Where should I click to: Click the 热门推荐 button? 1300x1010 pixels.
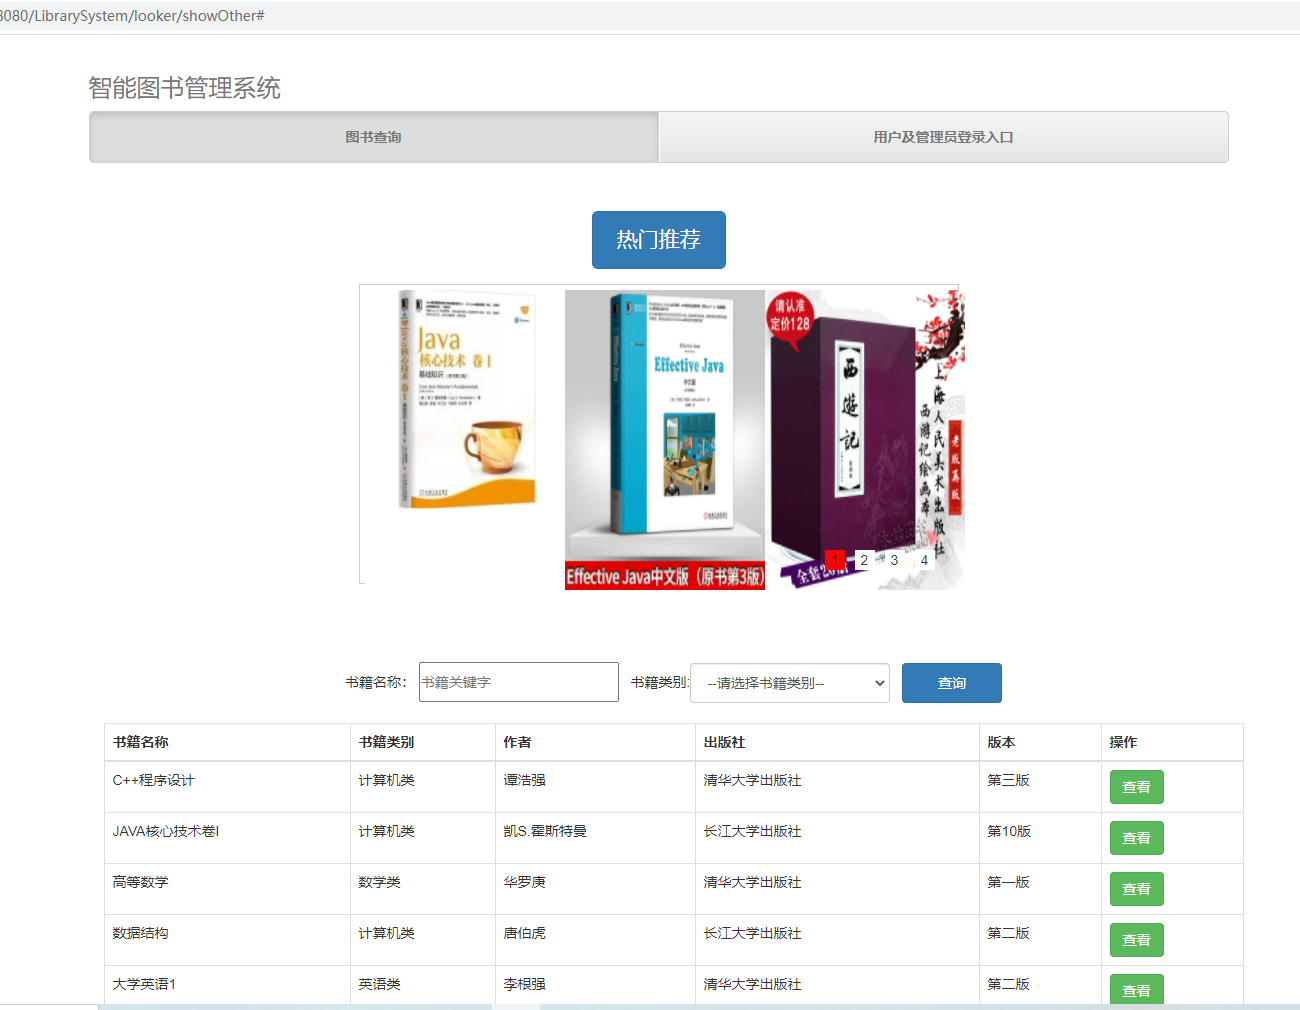[658, 240]
